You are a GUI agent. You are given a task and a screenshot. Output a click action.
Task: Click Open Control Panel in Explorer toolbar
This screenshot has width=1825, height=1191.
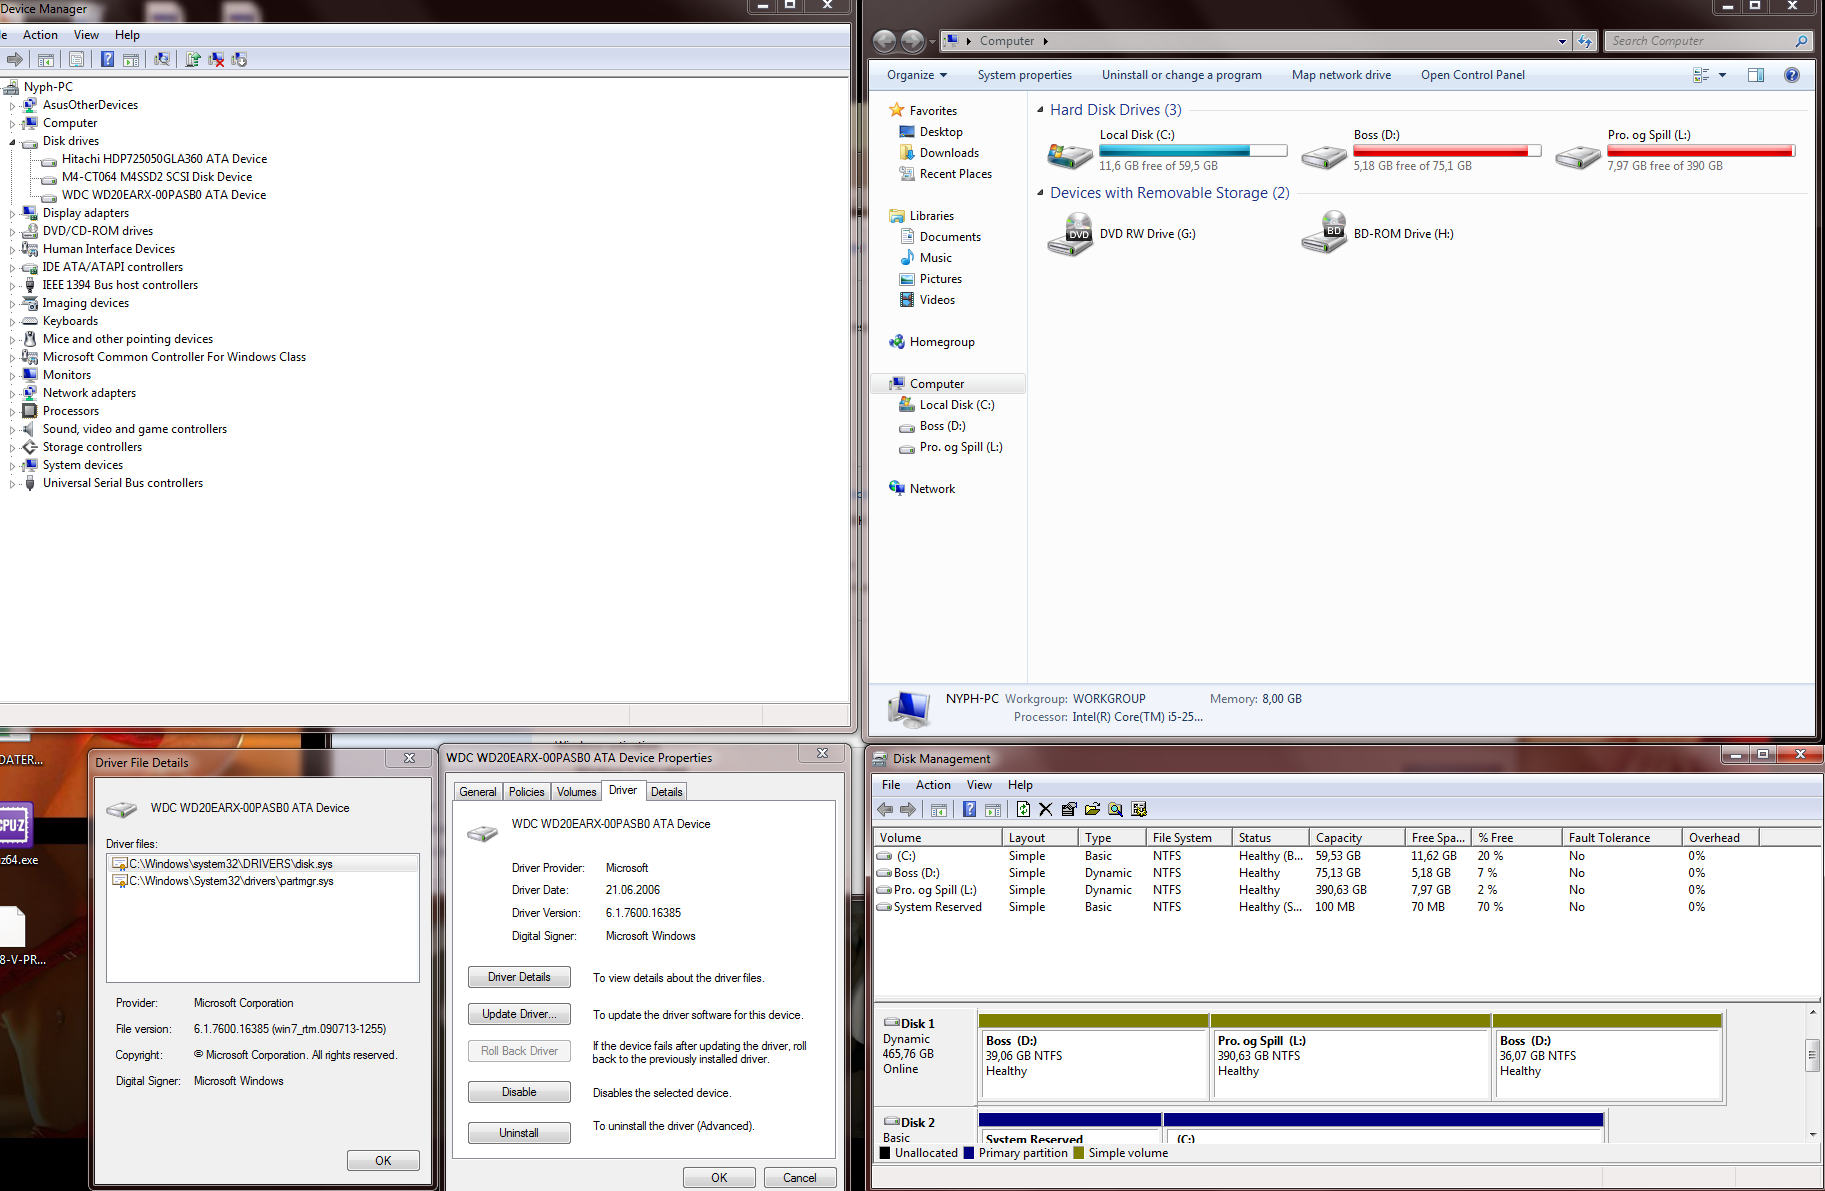coord(1473,75)
